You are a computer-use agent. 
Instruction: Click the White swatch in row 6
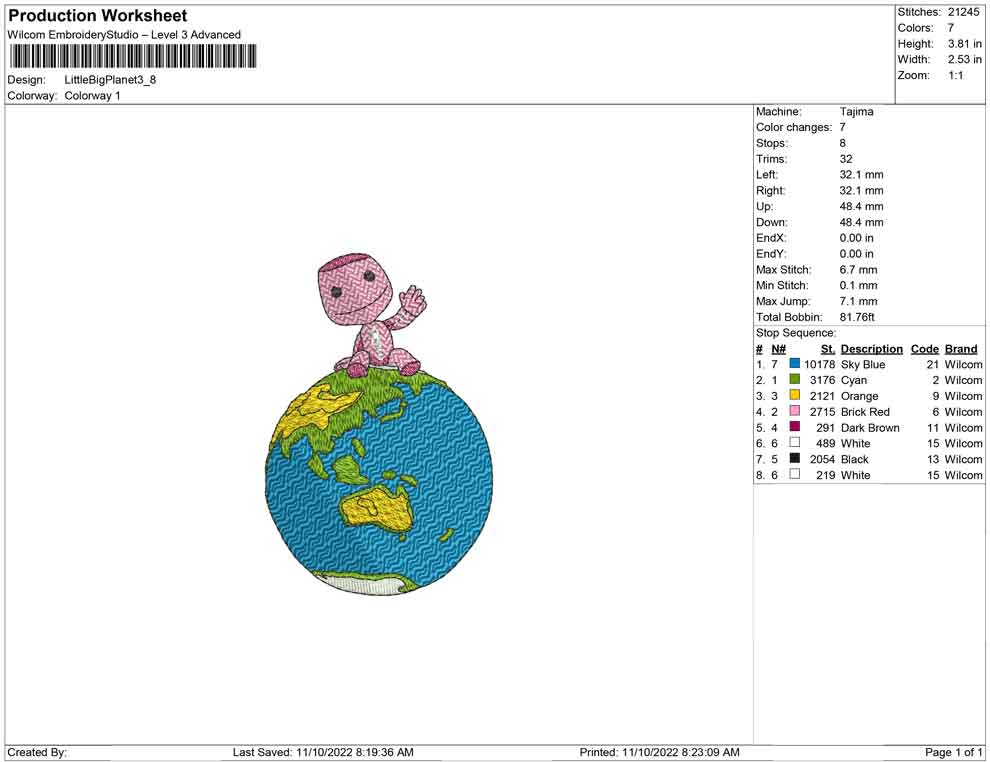794,443
